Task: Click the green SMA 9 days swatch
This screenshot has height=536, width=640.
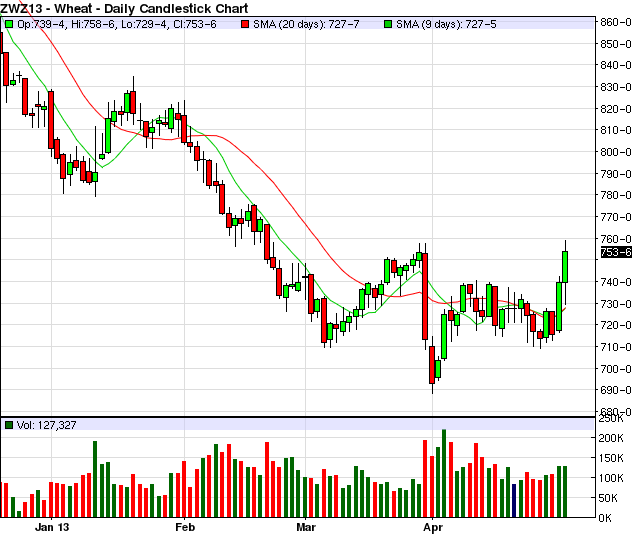Action: pyautogui.click(x=388, y=24)
